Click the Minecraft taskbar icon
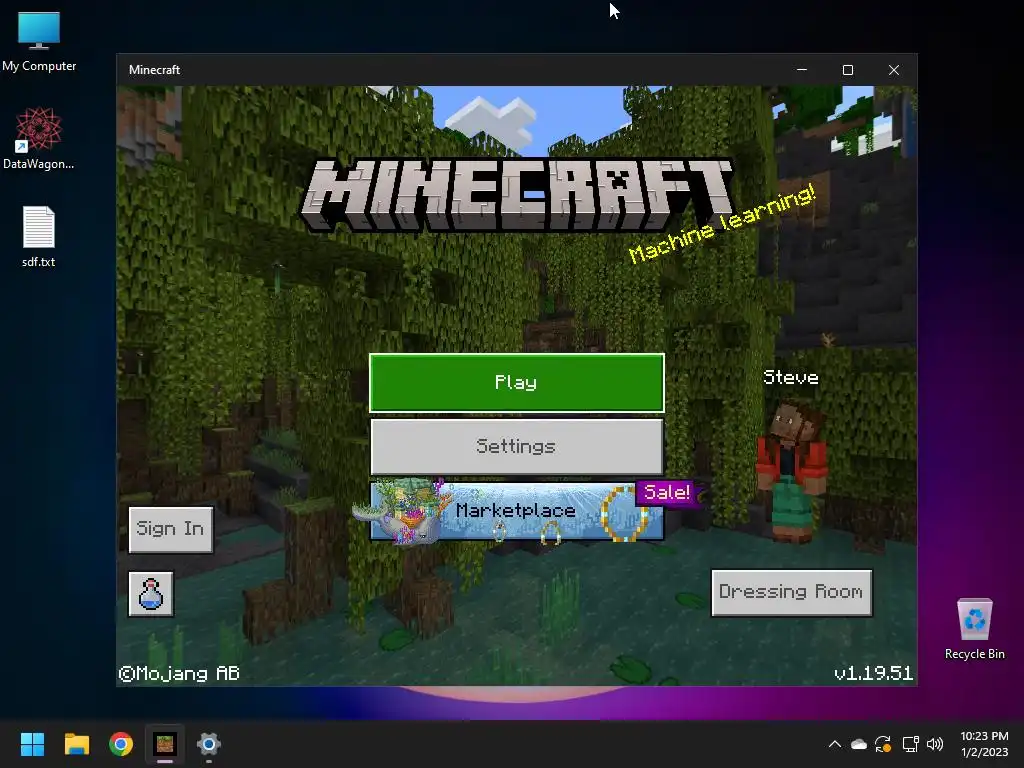 [x=165, y=744]
